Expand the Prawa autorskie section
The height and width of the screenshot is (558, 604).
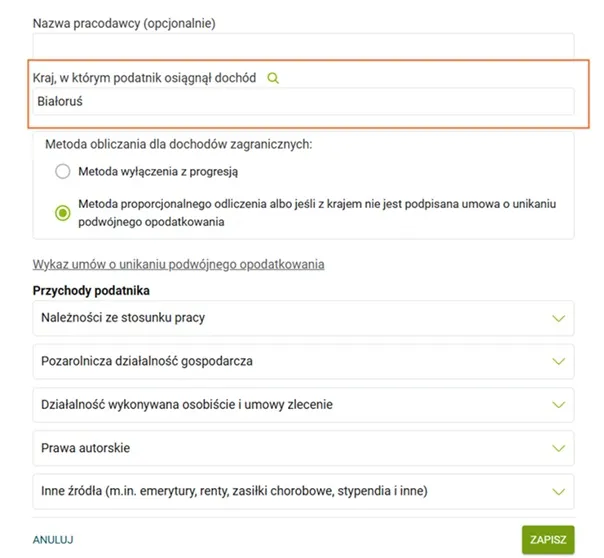pos(85,448)
